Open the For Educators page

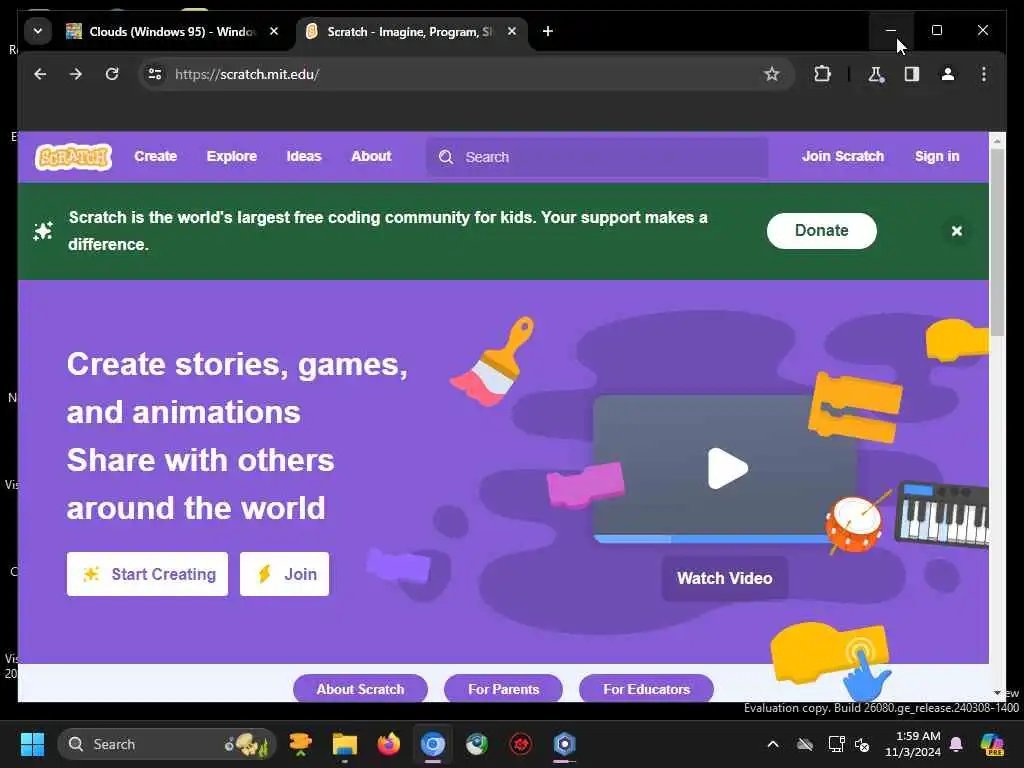(x=647, y=689)
